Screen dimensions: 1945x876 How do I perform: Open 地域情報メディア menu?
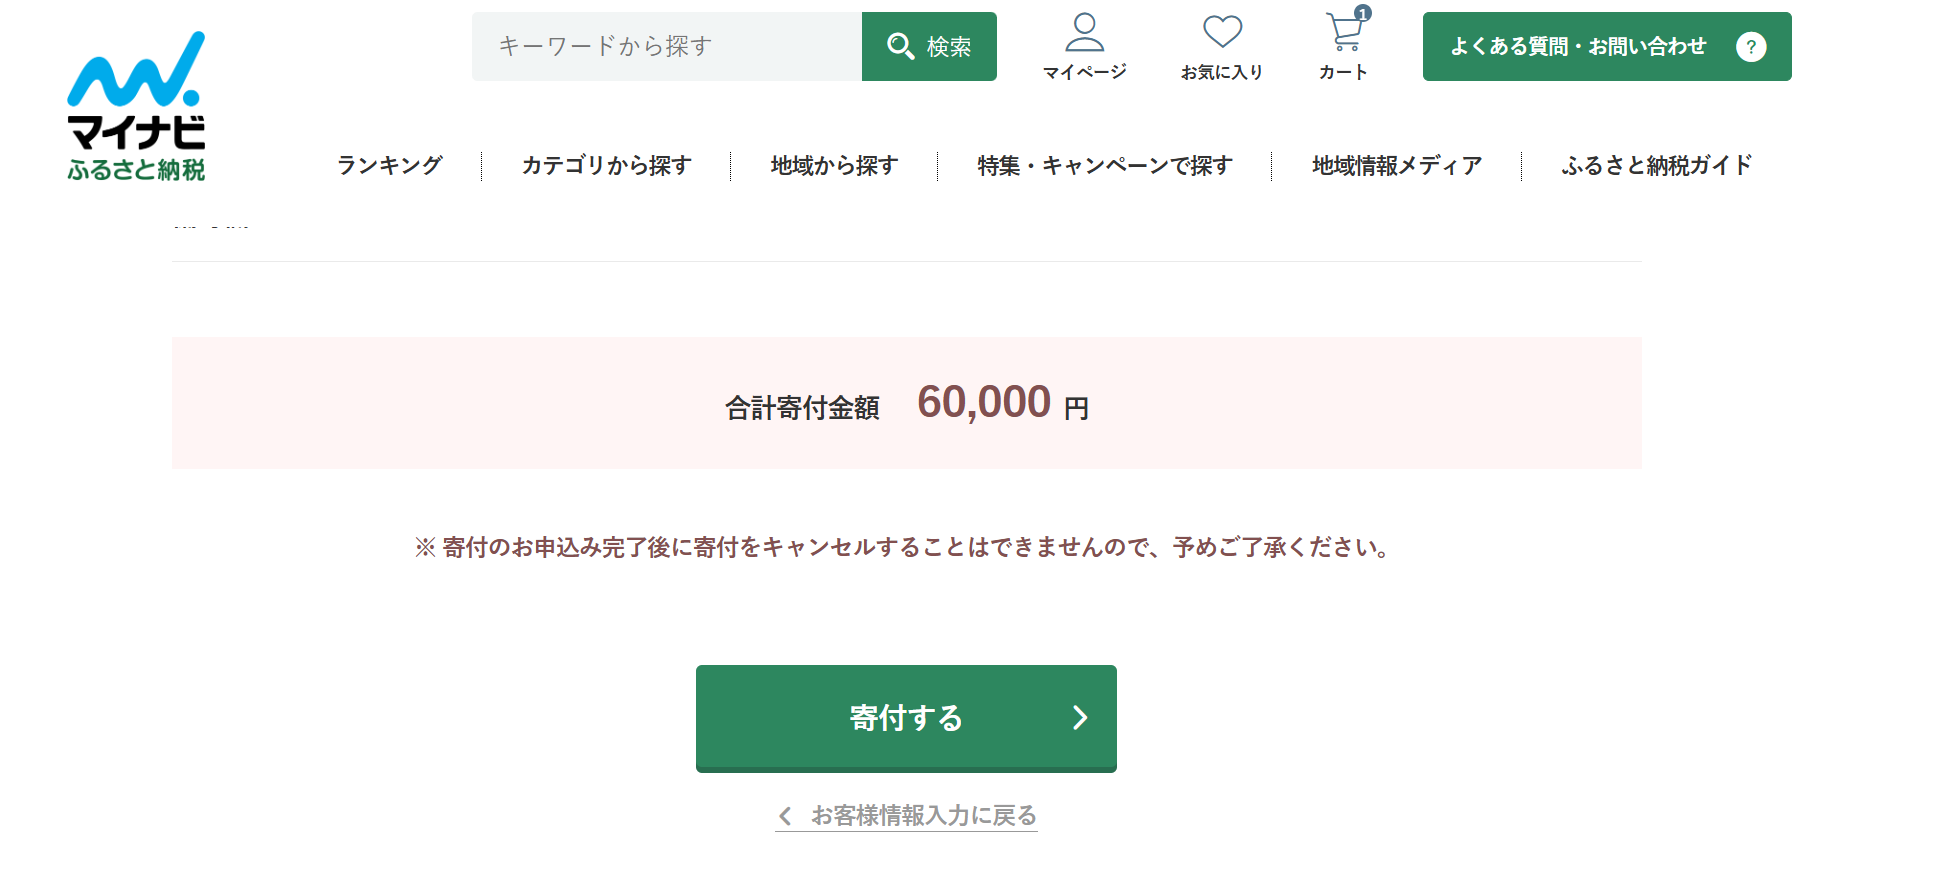1396,166
